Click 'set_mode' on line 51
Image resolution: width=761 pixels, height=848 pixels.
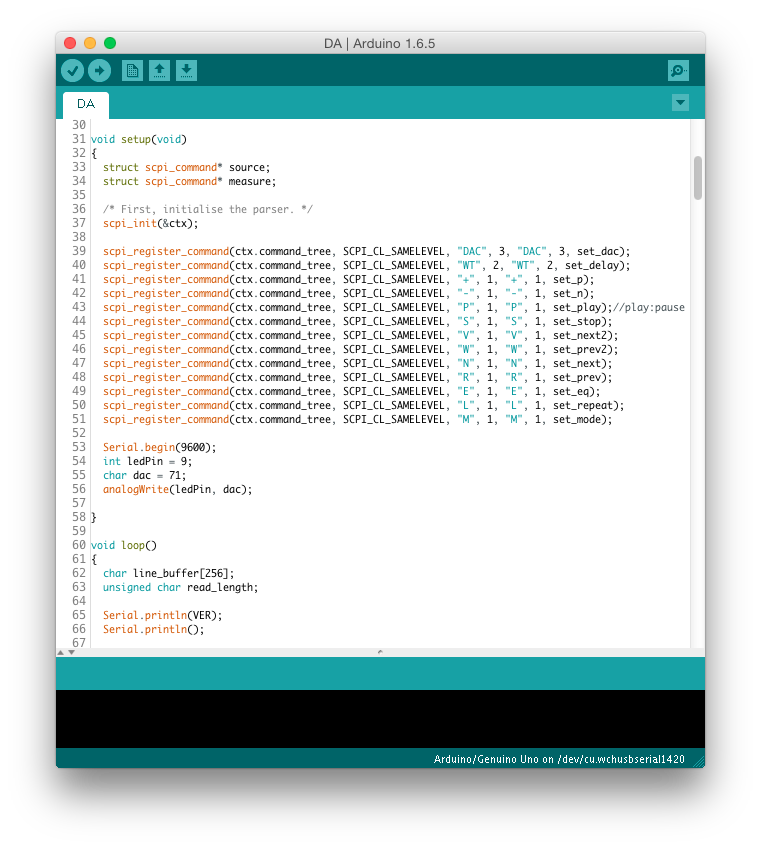(x=577, y=420)
